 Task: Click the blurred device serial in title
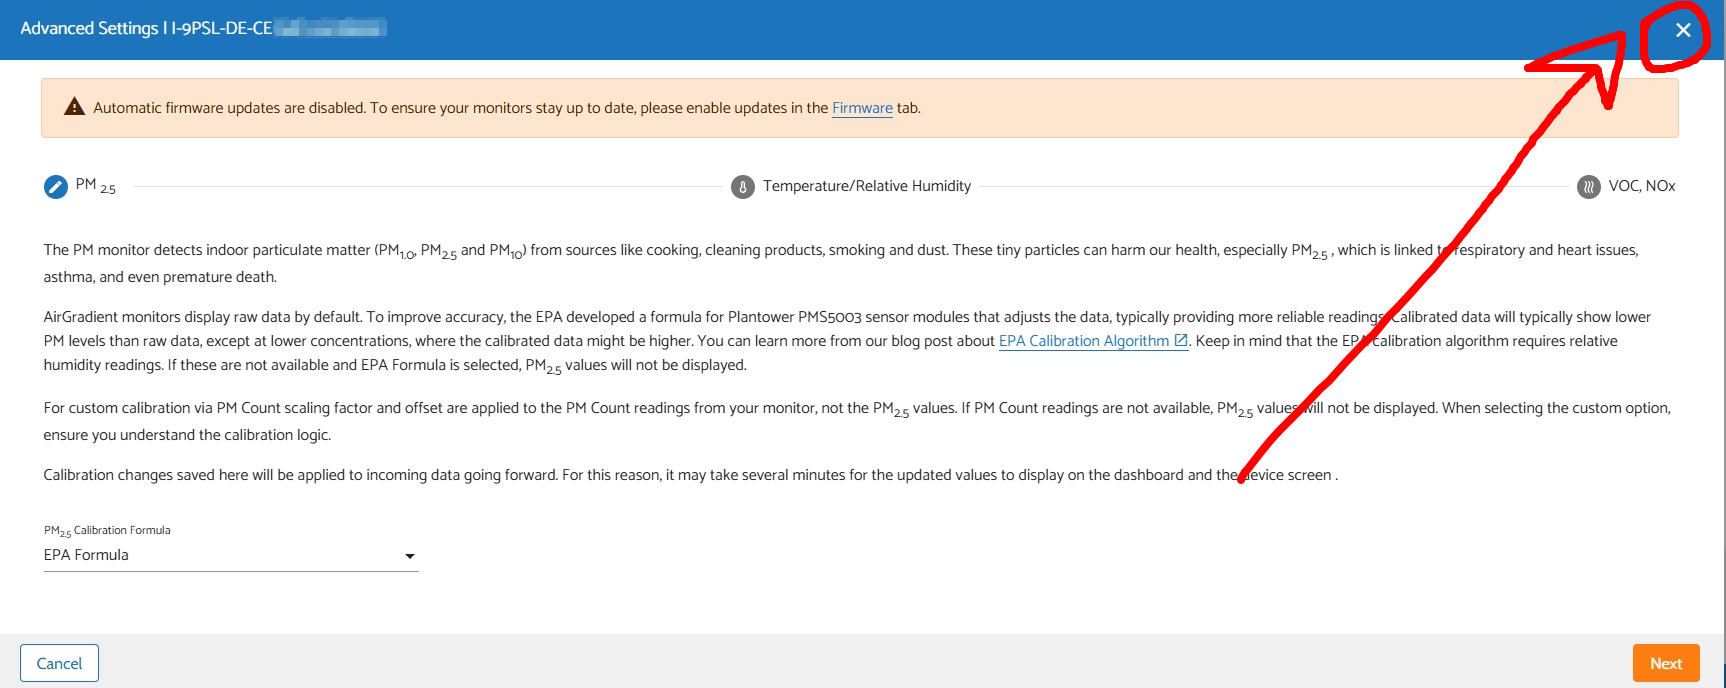point(331,28)
